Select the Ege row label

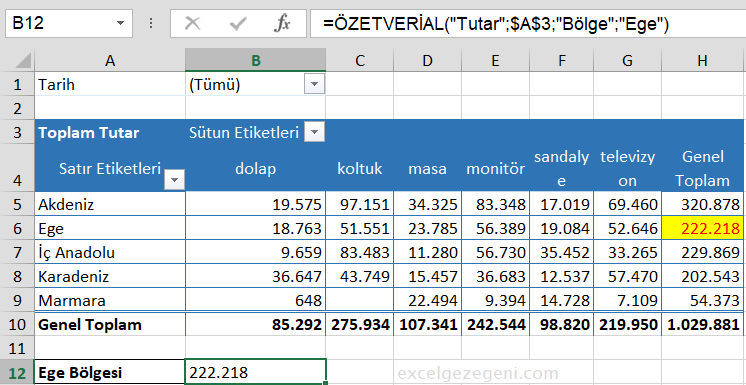110,228
